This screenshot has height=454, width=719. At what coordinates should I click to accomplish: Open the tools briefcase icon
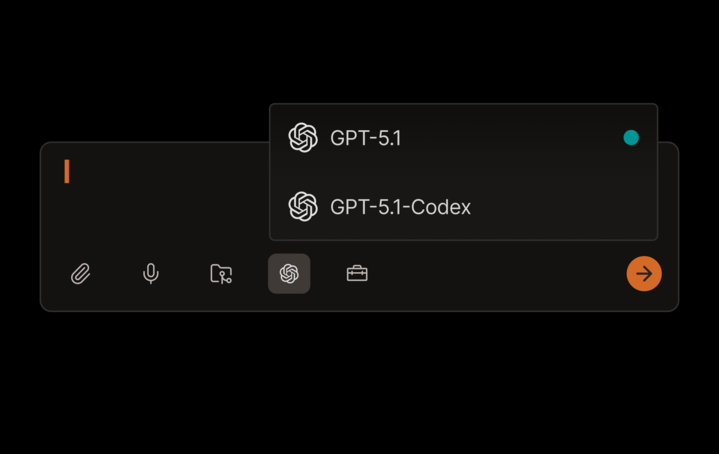point(357,273)
